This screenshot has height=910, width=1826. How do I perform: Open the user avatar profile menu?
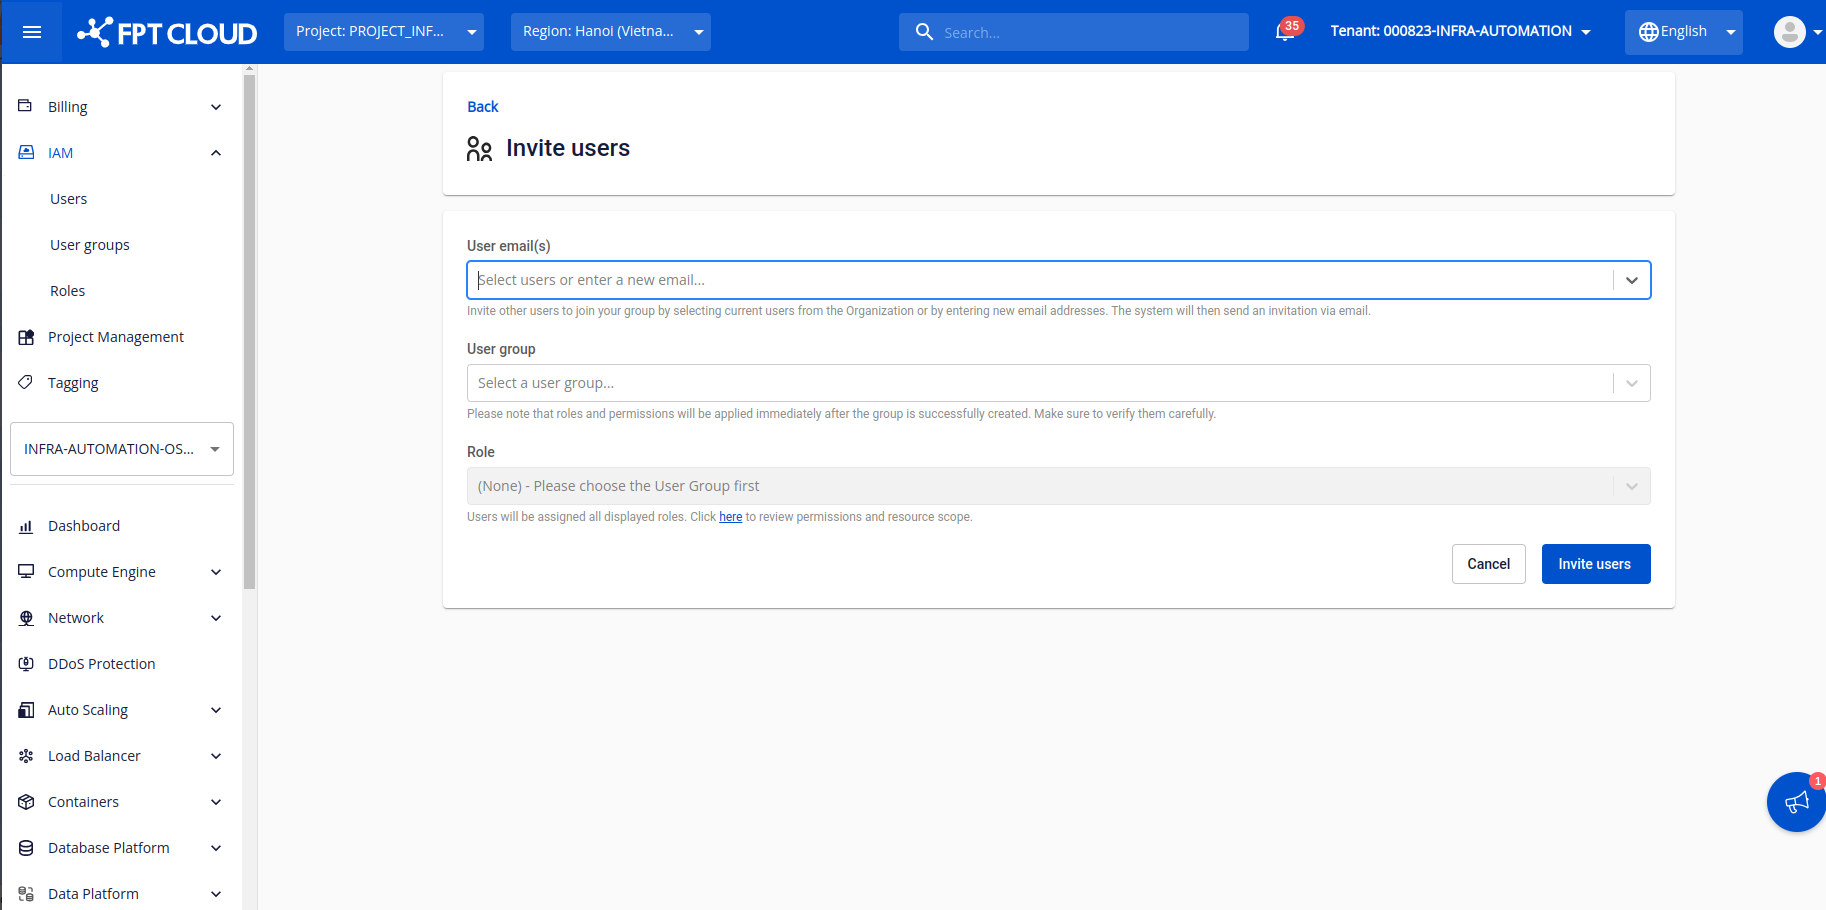1789,32
